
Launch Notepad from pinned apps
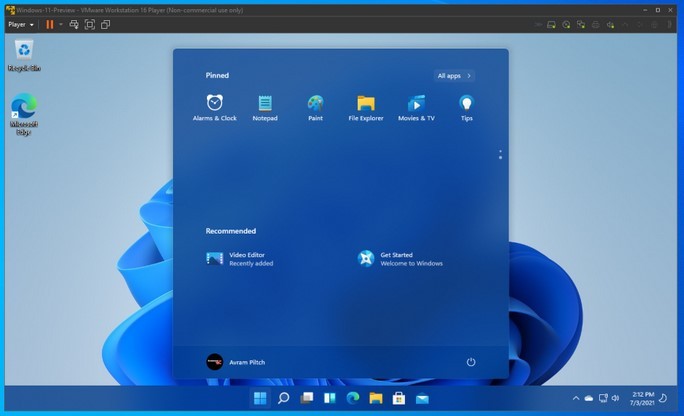(265, 108)
